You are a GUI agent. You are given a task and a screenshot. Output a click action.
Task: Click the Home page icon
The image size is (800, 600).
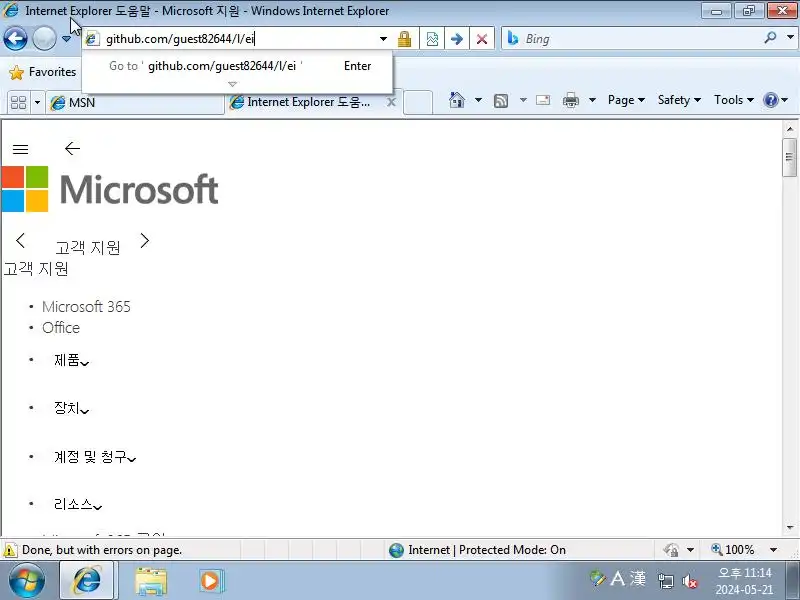457,100
